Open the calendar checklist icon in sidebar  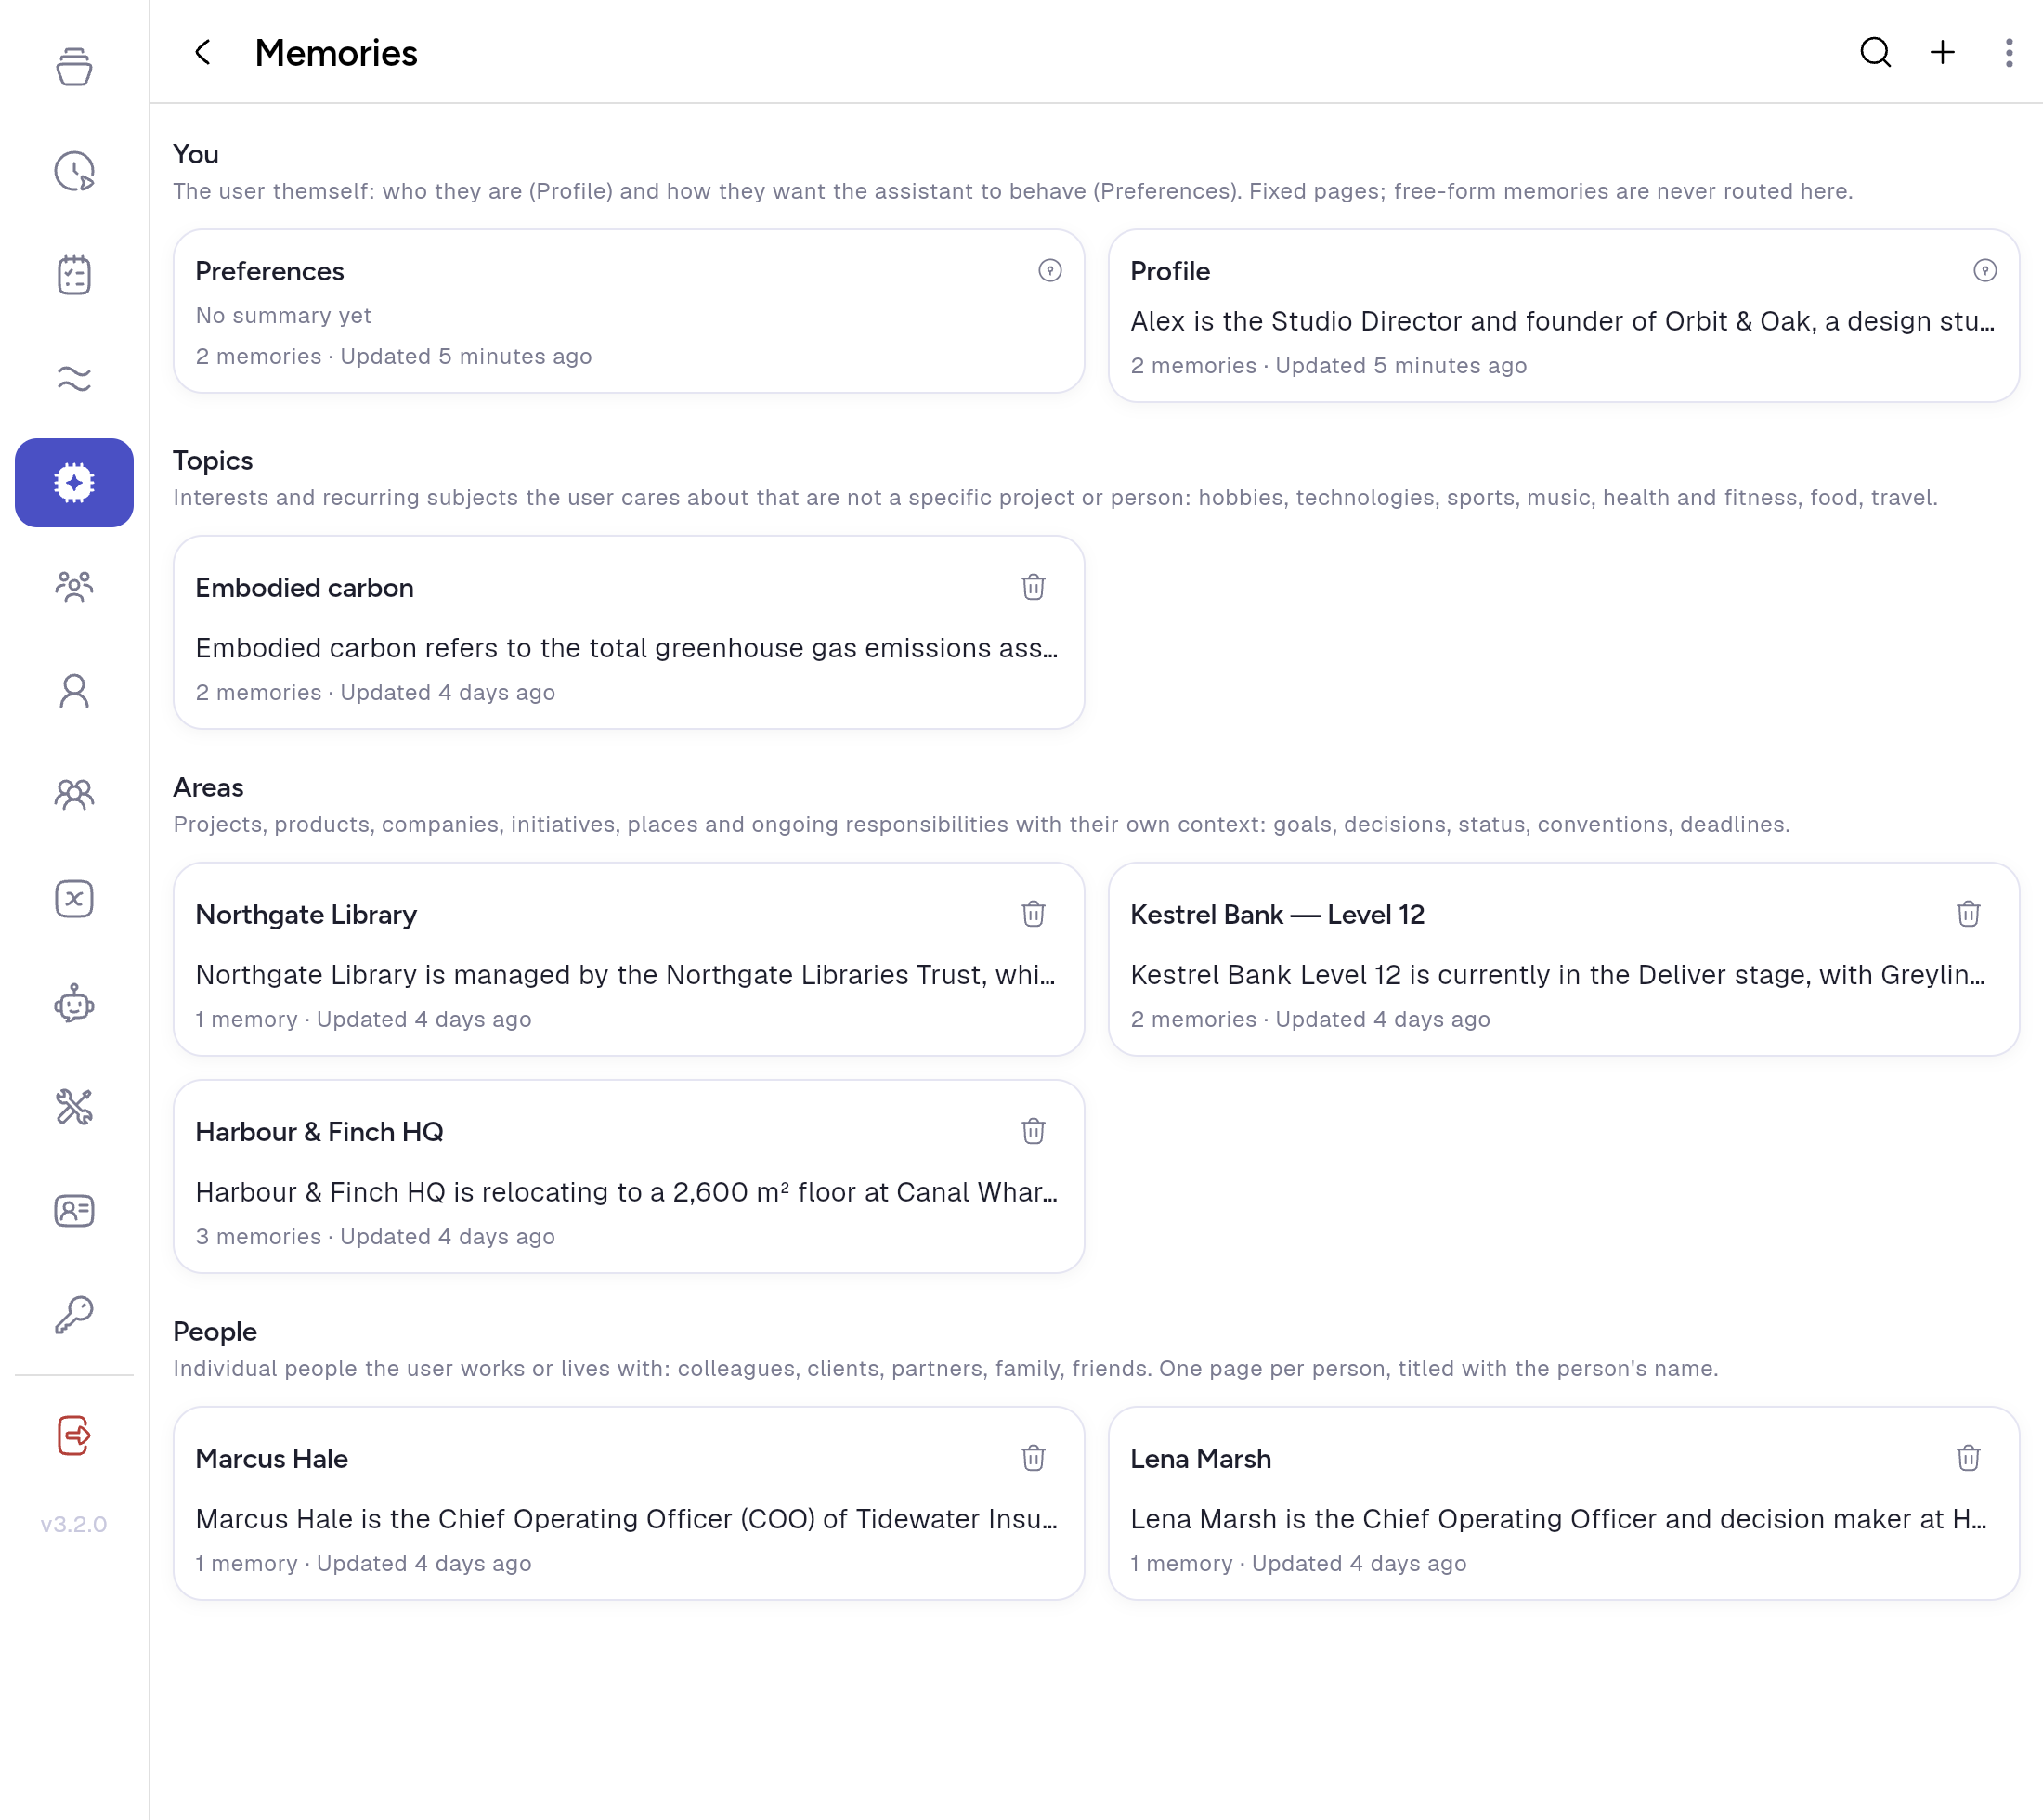(74, 275)
